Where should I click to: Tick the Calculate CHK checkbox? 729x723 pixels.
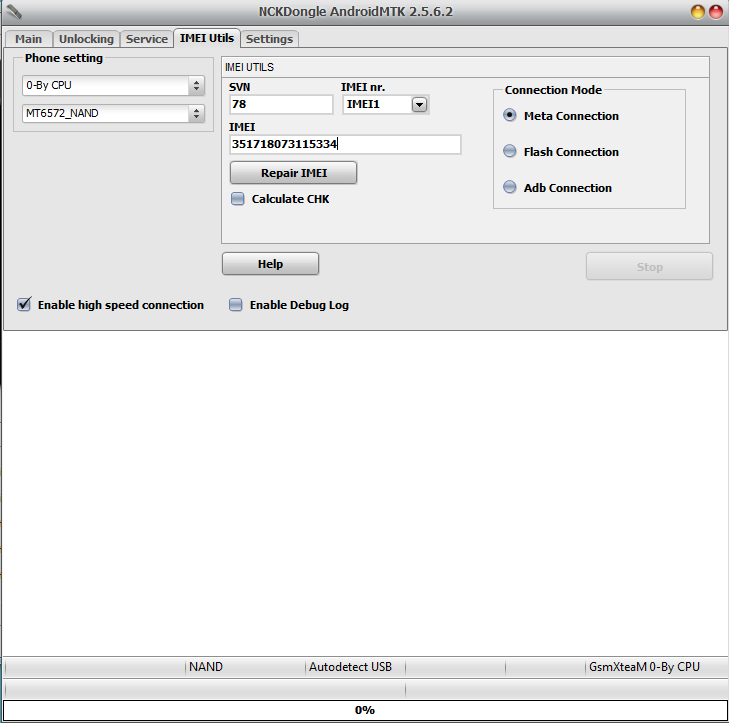(x=238, y=199)
